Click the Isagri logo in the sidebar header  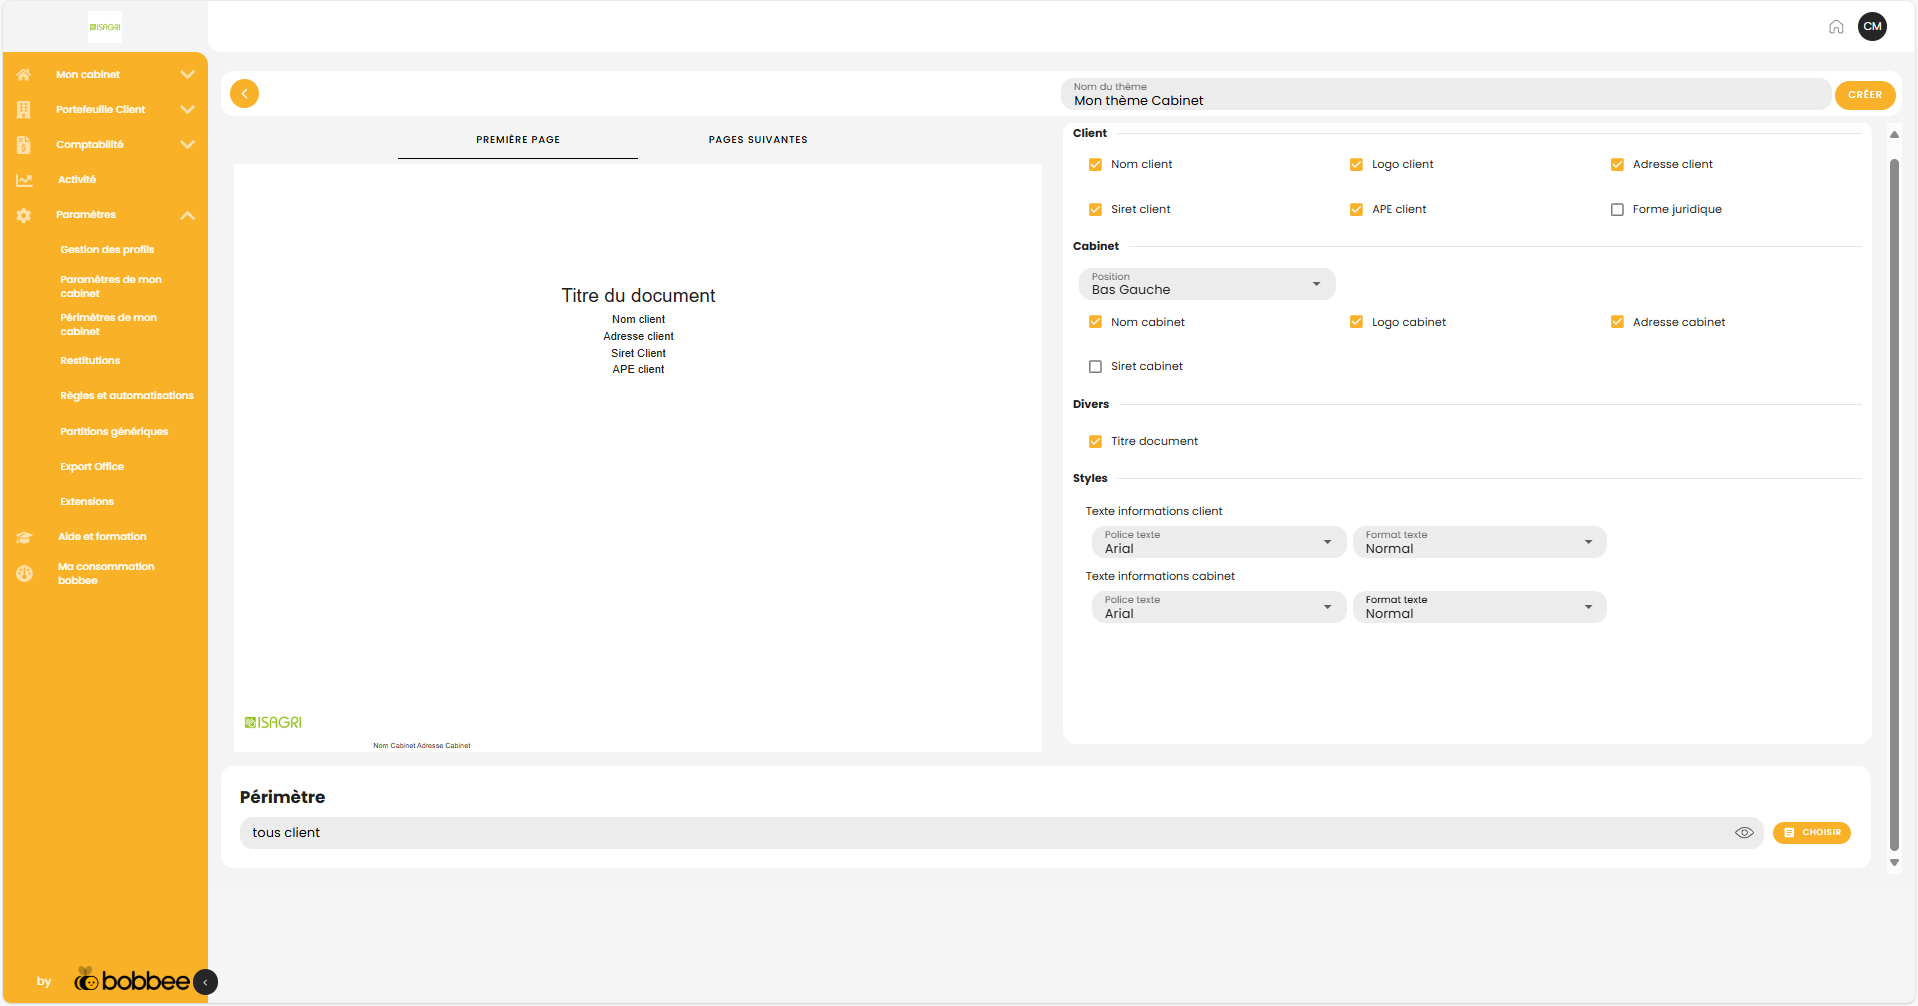pos(105,27)
